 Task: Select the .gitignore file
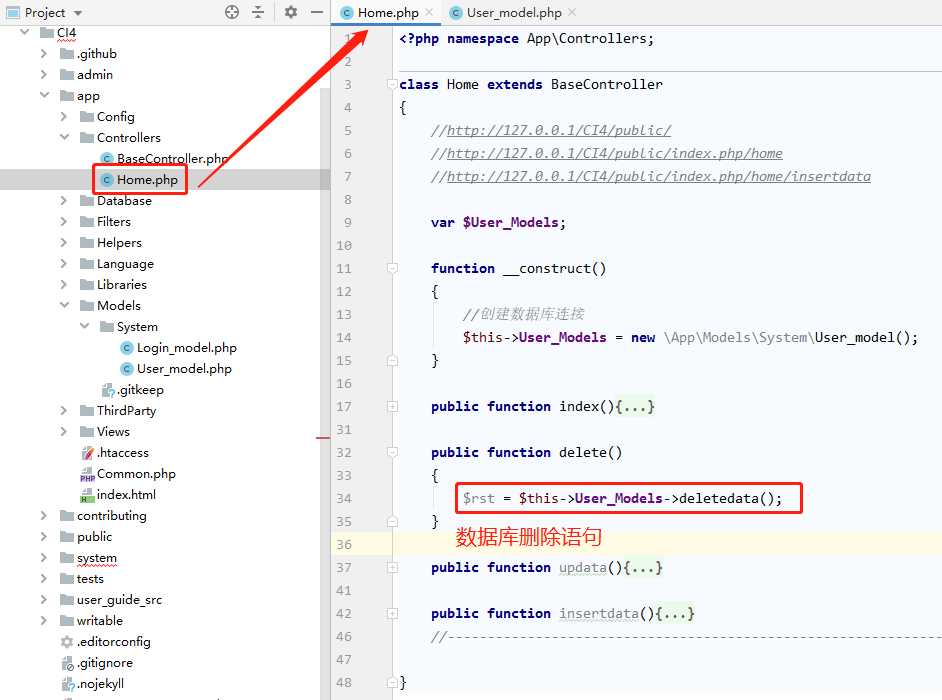click(105, 663)
